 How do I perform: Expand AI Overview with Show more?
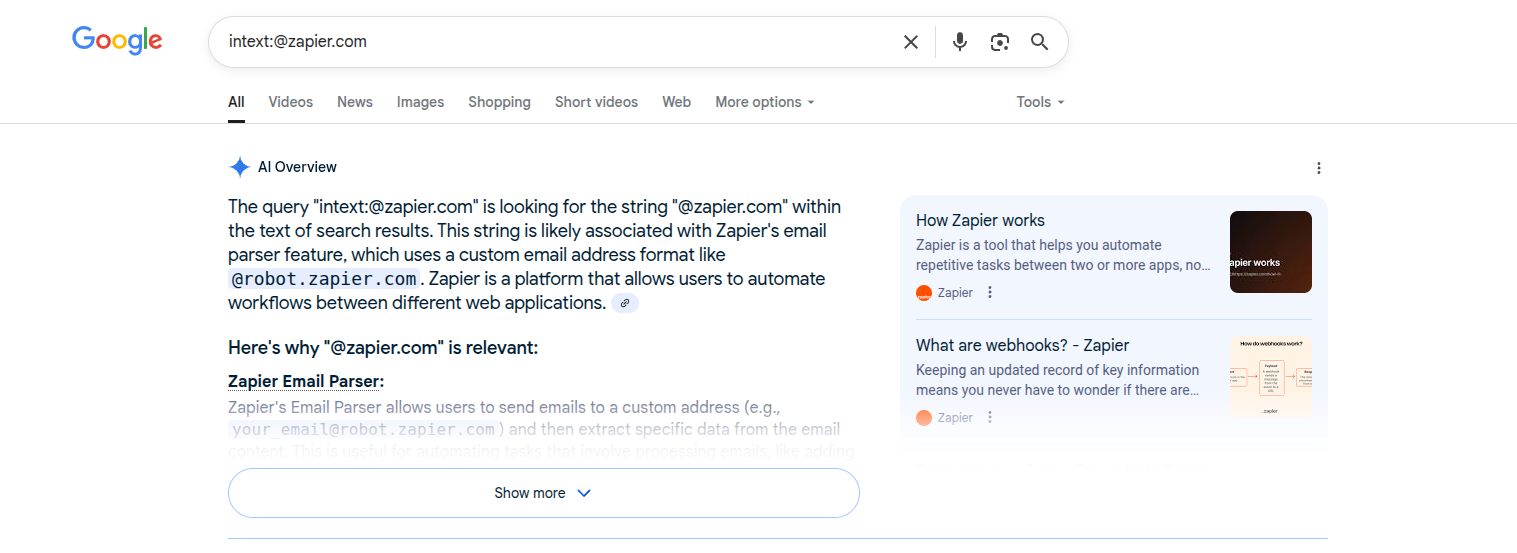point(544,493)
